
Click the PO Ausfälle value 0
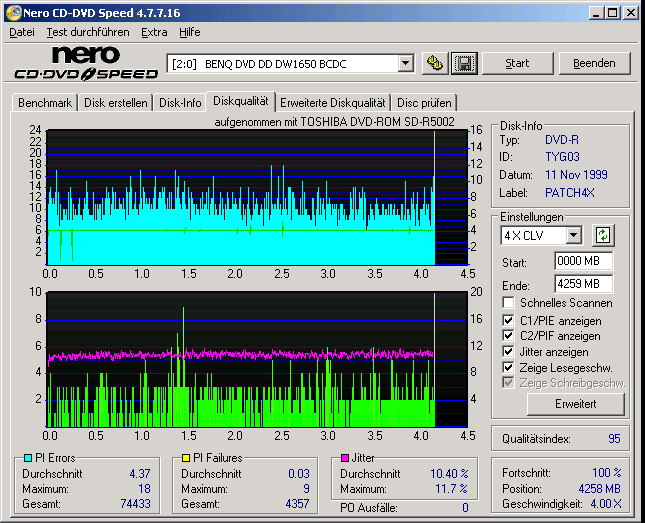click(465, 508)
